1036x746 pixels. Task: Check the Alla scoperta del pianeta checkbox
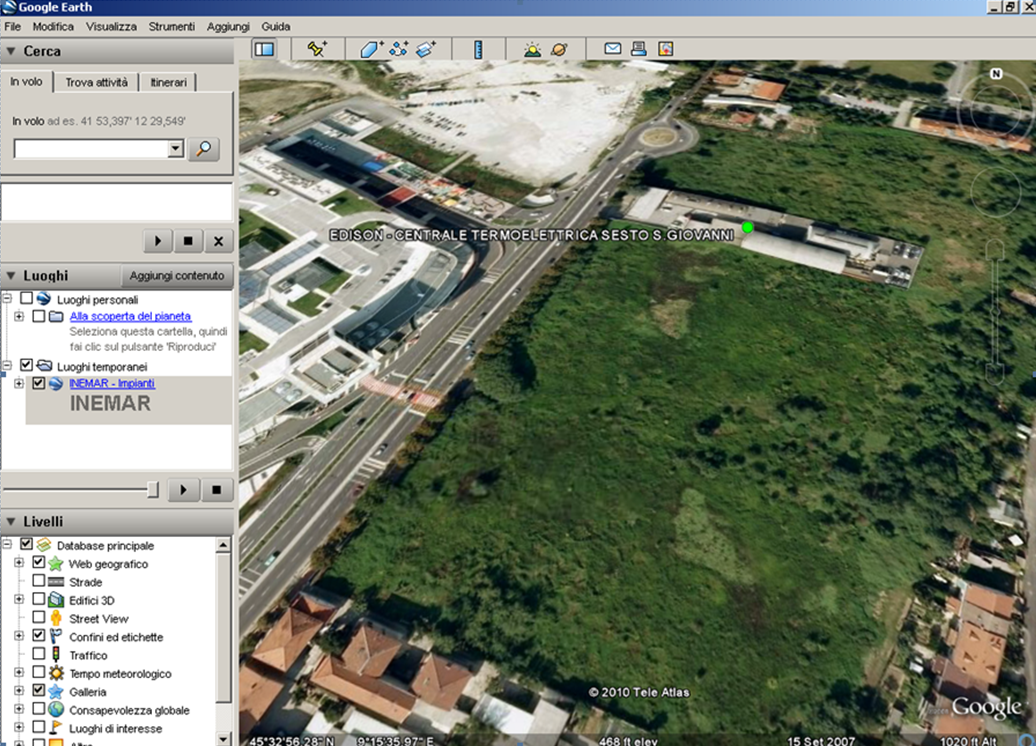click(x=39, y=316)
